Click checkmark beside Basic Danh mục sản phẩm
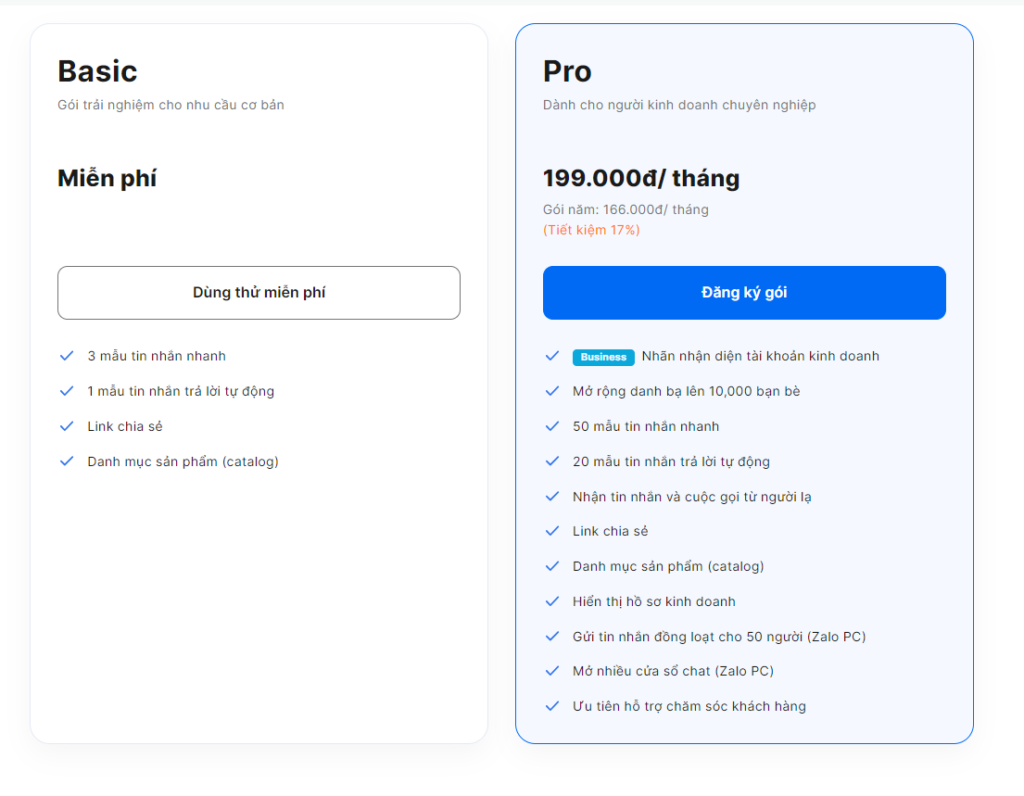 point(67,461)
